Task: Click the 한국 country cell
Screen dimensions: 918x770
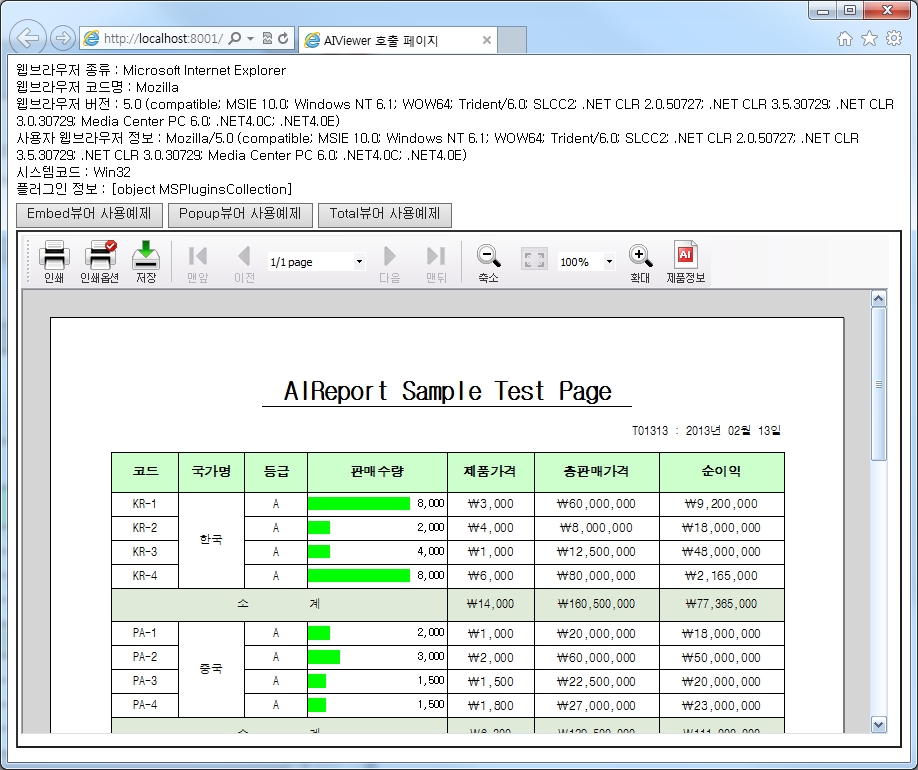Action: tap(211, 540)
